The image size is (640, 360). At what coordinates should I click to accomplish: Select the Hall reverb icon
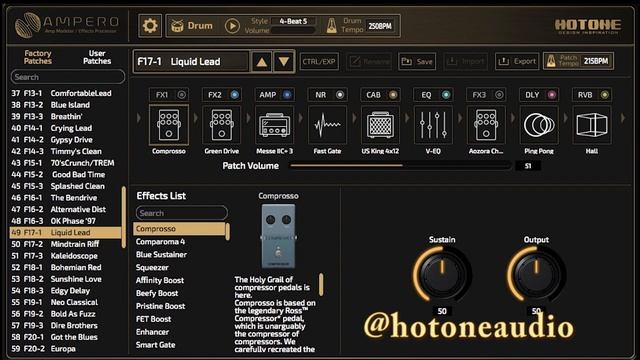(x=592, y=125)
